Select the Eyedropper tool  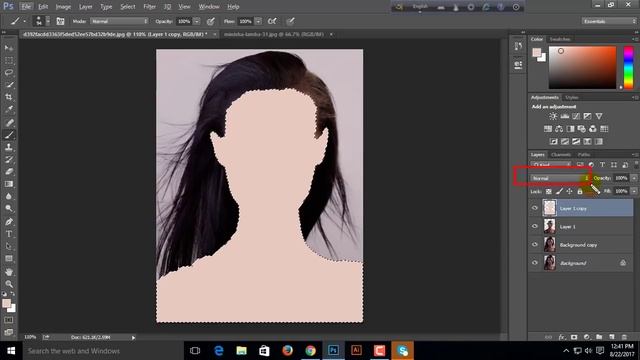click(9, 109)
